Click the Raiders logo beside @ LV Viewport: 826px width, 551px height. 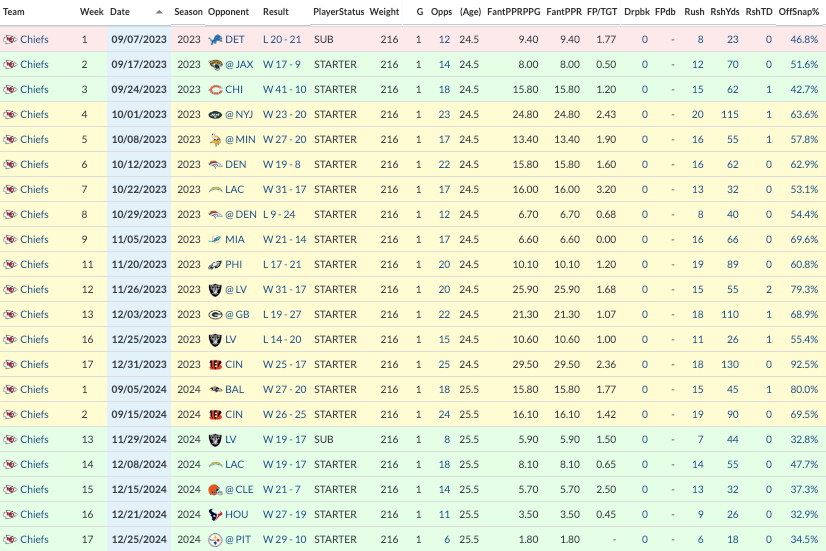[x=215, y=290]
